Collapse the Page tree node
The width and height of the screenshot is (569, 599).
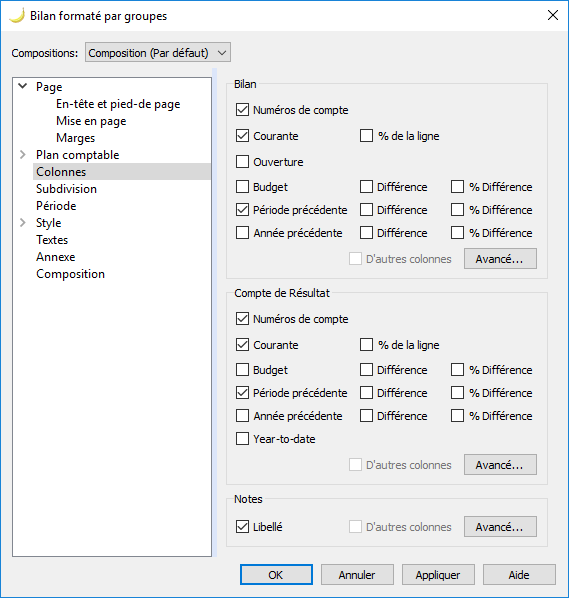pos(23,86)
